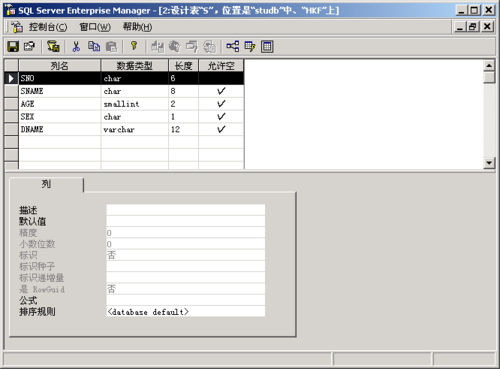Click the 列名 column header
The image size is (500, 369).
60,66
